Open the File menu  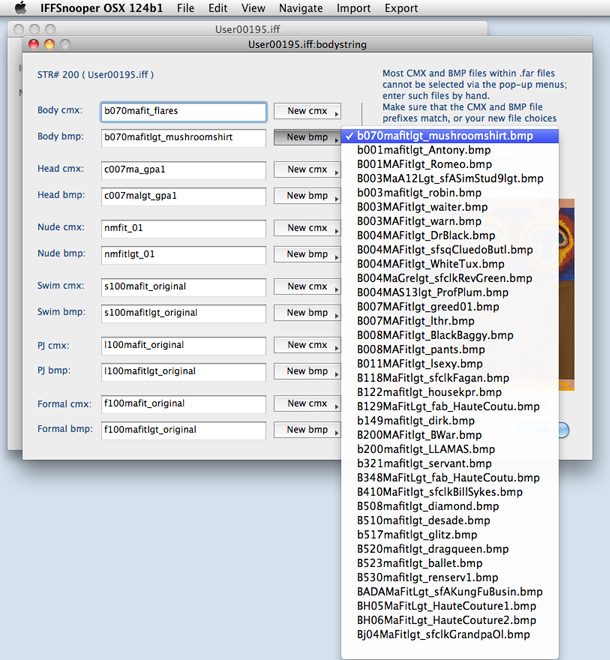click(185, 8)
